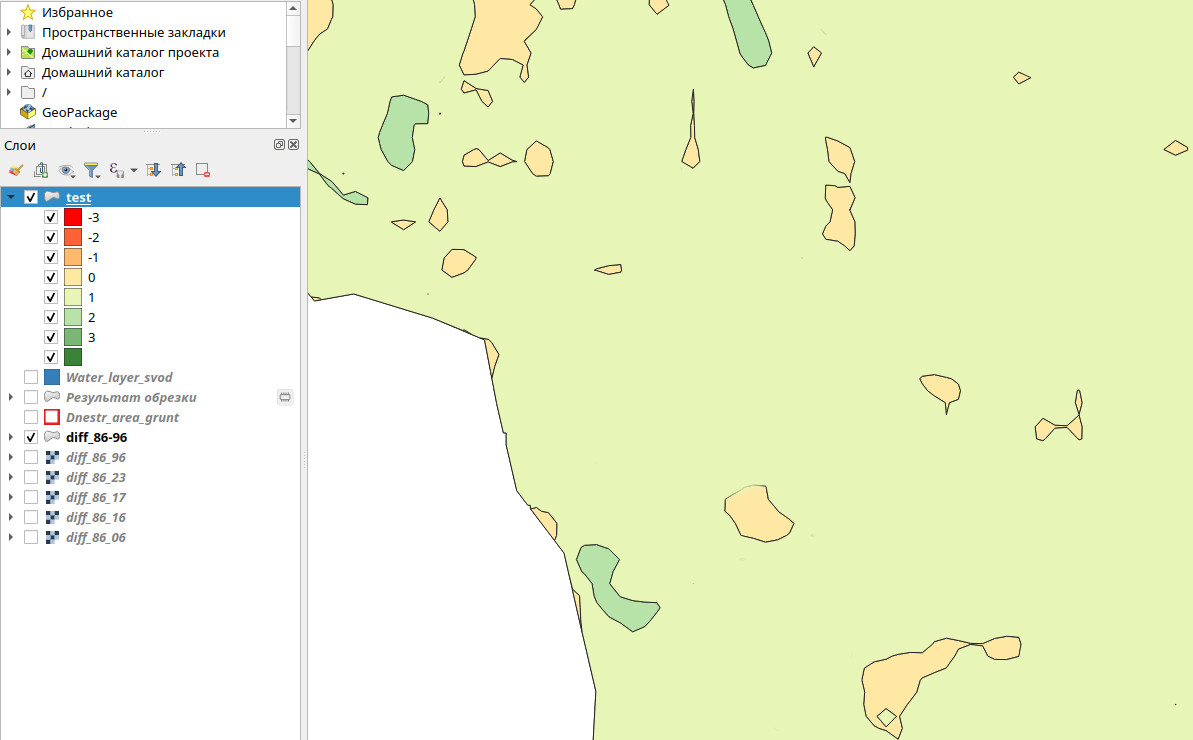
Task: Expand the diff_86_96 raster layer
Action: pyautogui.click(x=11, y=457)
